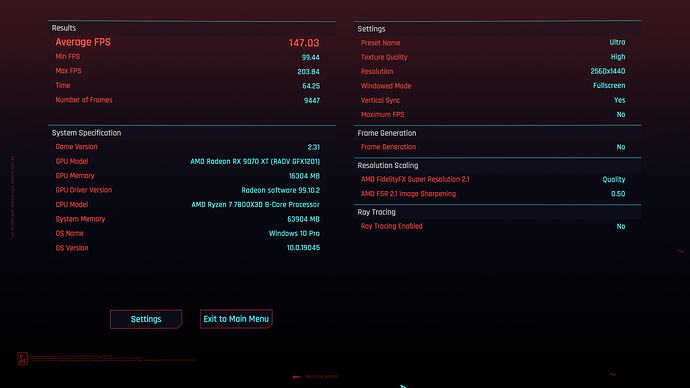Click Exit to Main Menu button
The width and height of the screenshot is (690, 388).
point(236,319)
